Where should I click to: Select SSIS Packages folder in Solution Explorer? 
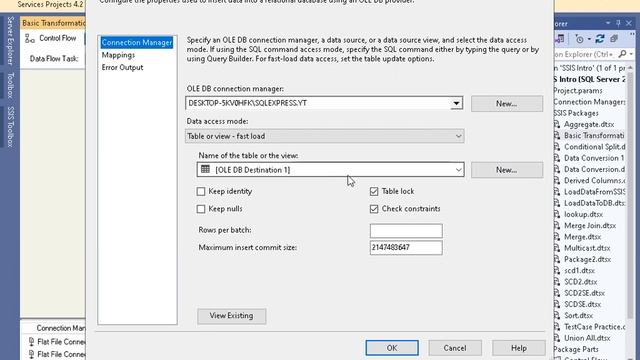pos(576,113)
